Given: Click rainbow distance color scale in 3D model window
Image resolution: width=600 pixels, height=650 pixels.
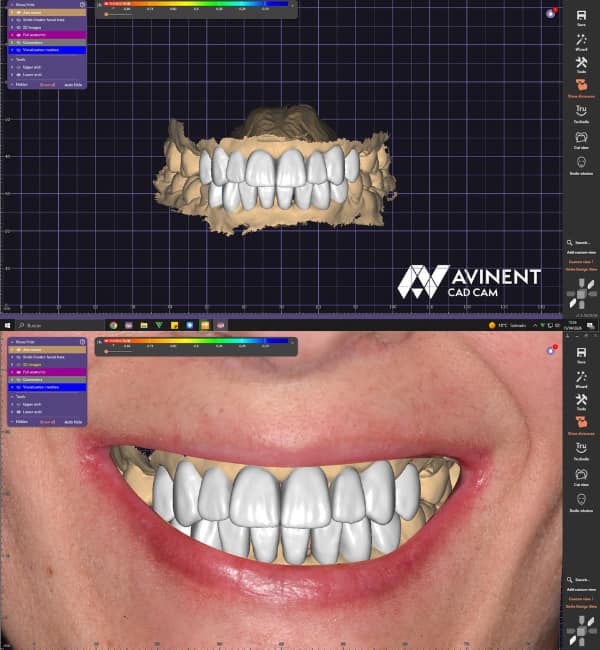Looking at the screenshot, I should click(x=197, y=4).
